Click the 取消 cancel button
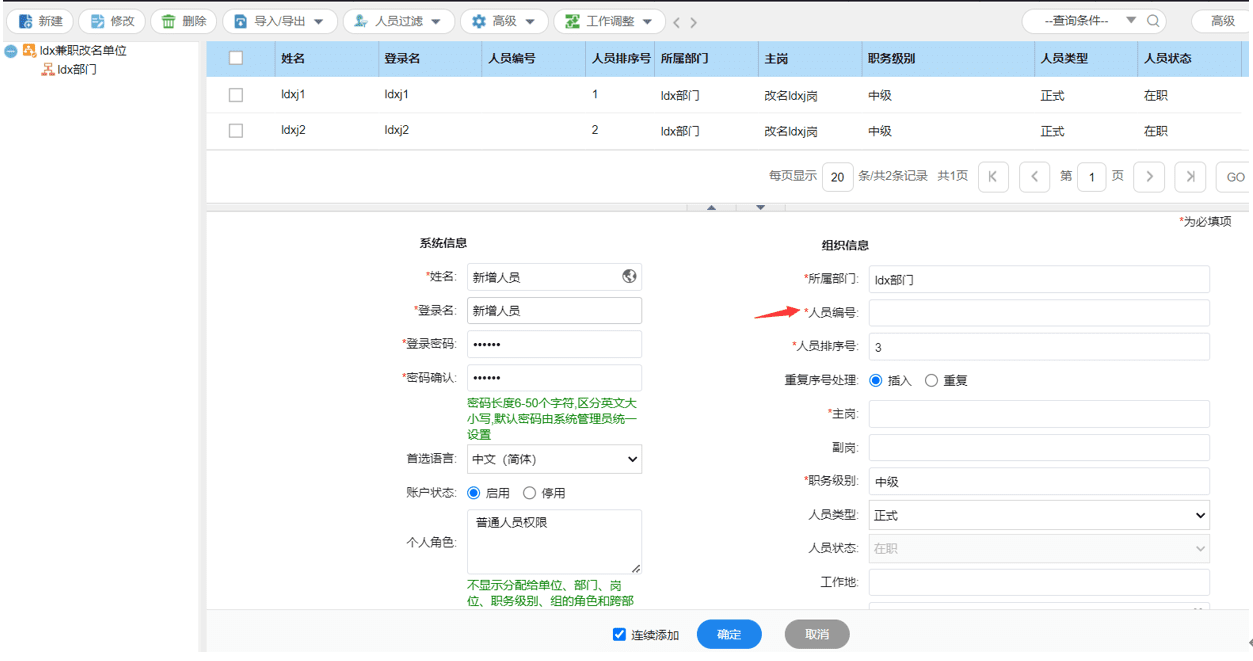Image resolution: width=1253 pixels, height=661 pixels. 817,634
